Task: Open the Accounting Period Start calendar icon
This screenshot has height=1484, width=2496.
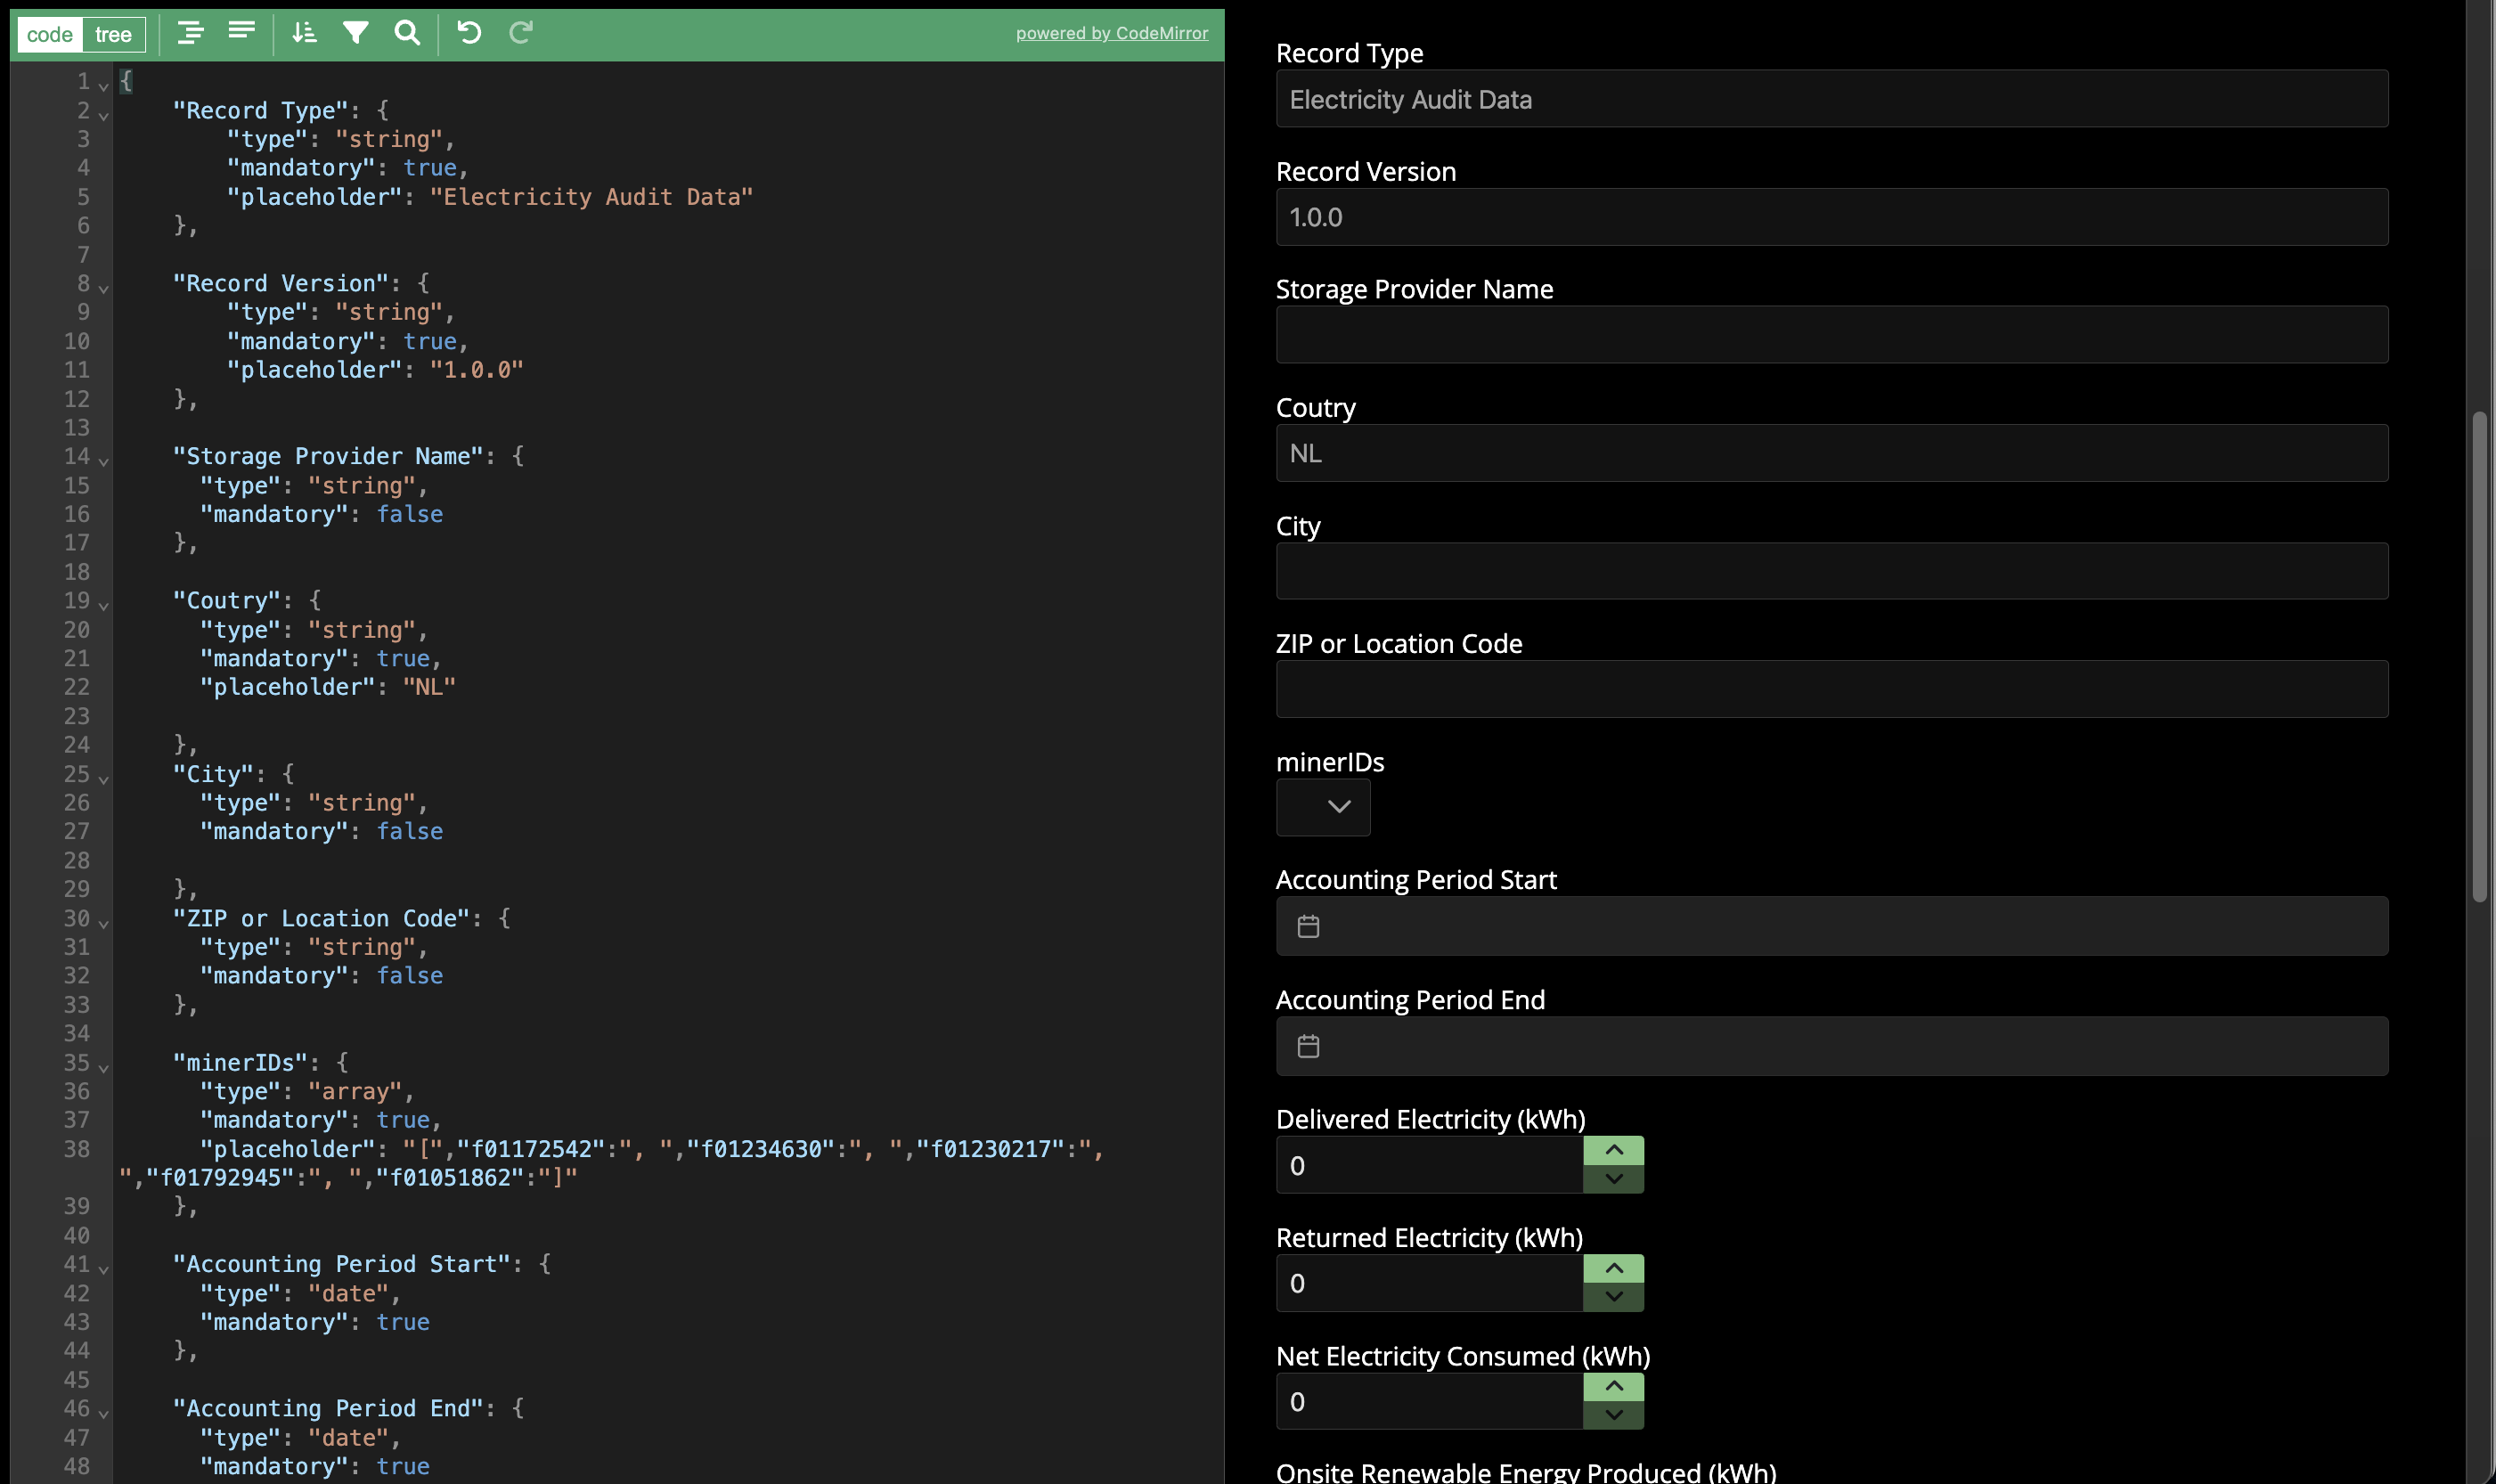Action: [x=1309, y=925]
